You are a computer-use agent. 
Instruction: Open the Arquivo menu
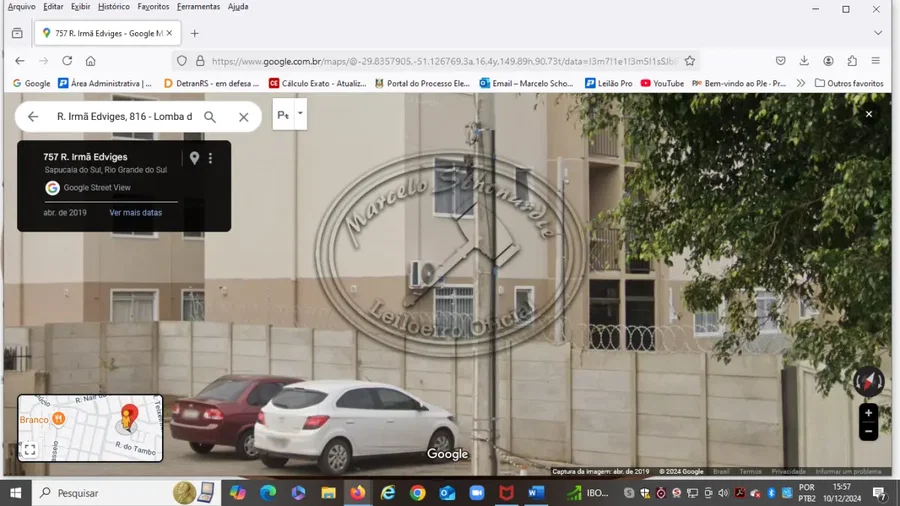click(x=21, y=7)
